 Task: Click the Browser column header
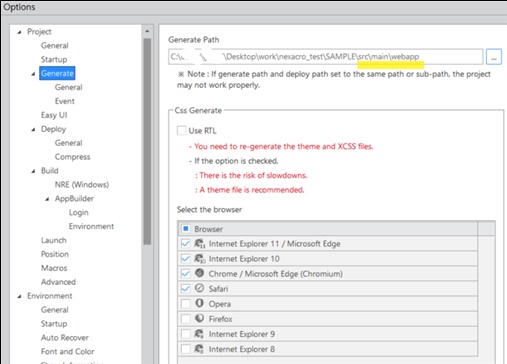(x=327, y=229)
